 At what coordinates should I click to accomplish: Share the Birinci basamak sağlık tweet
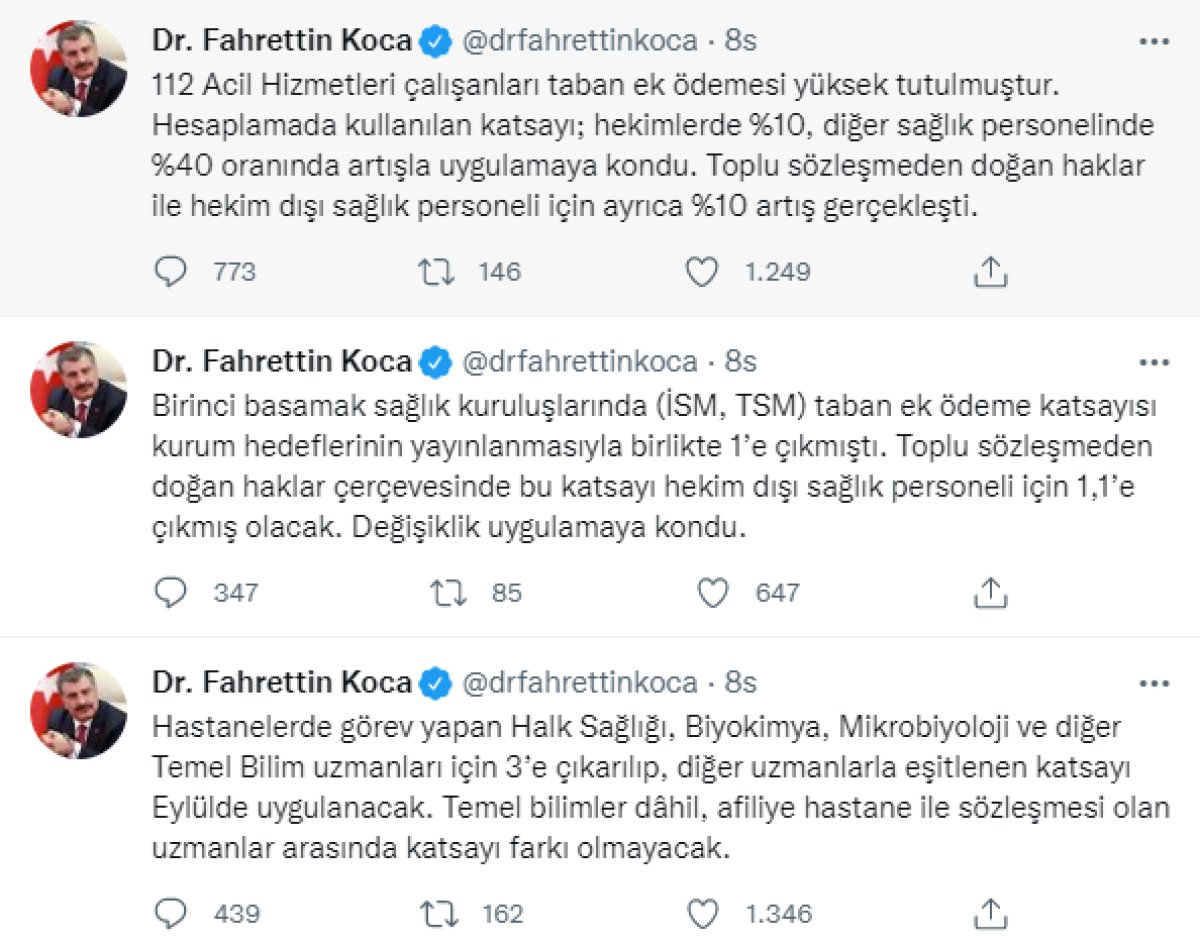coord(989,592)
